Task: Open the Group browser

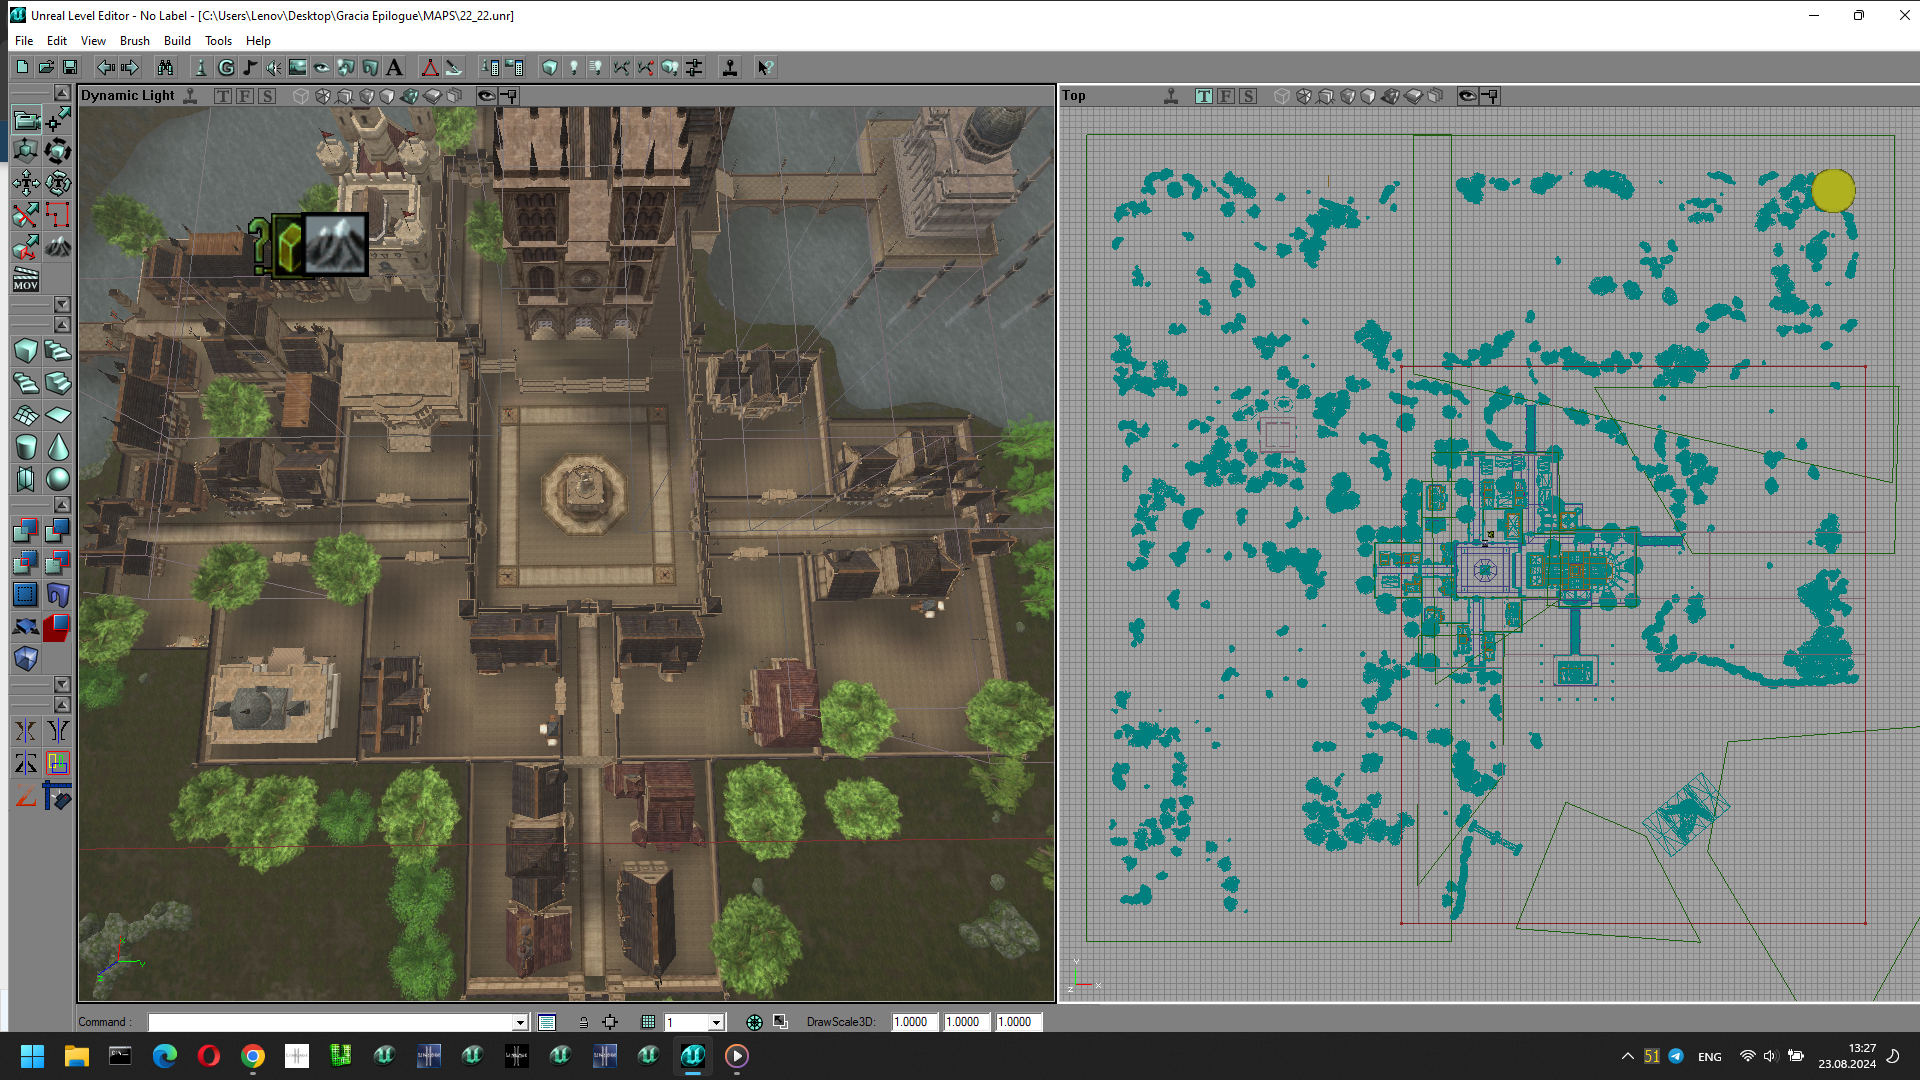Action: coord(226,67)
